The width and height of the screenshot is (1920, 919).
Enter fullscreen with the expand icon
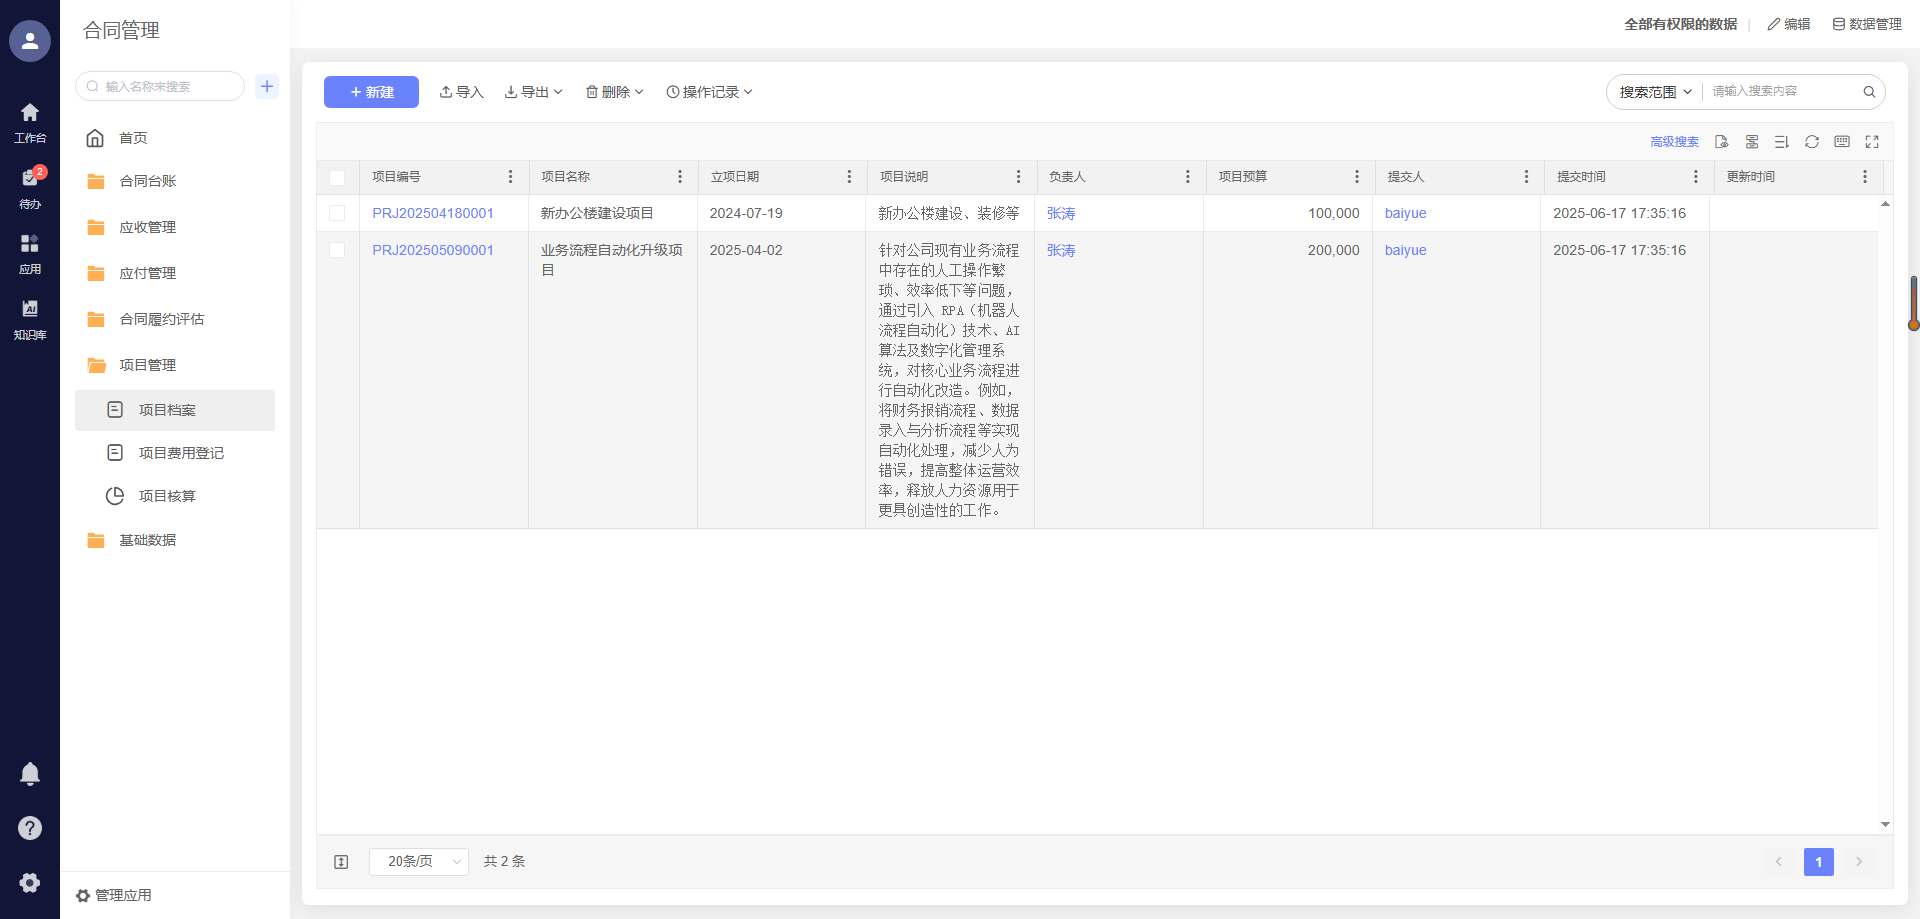1872,142
